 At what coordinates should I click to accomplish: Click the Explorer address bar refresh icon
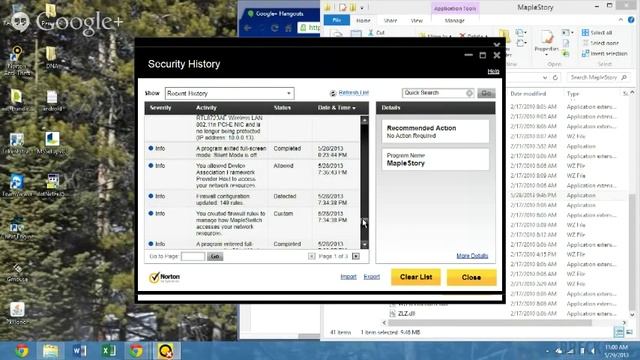[555, 78]
